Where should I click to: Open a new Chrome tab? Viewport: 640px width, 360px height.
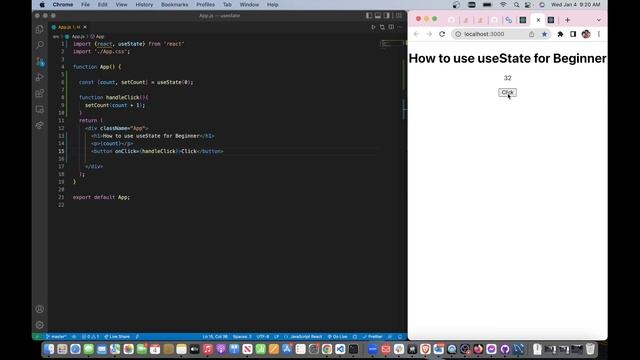click(x=567, y=20)
